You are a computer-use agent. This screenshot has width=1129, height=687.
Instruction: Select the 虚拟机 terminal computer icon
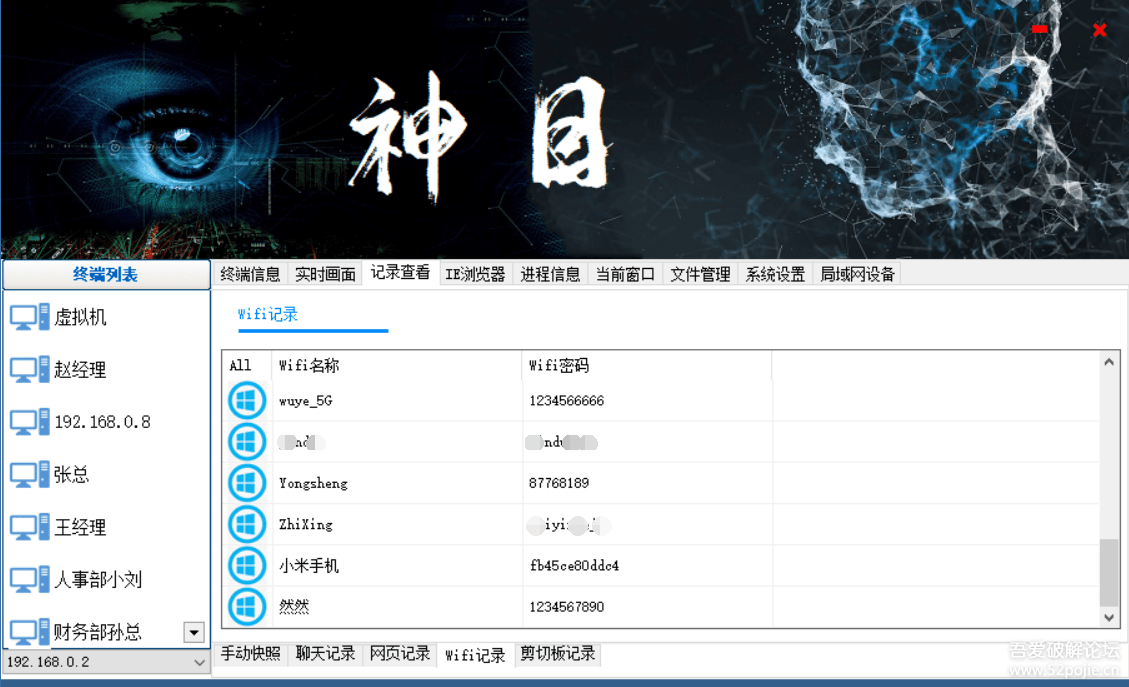(26, 316)
